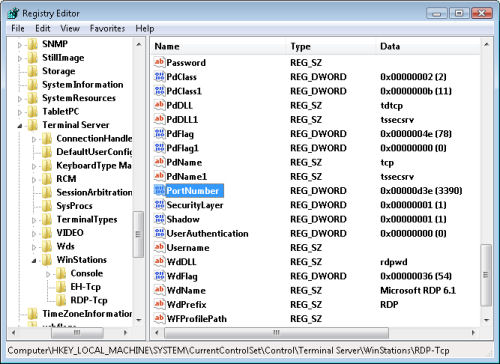
Task: Open the Help menu
Action: click(x=145, y=28)
